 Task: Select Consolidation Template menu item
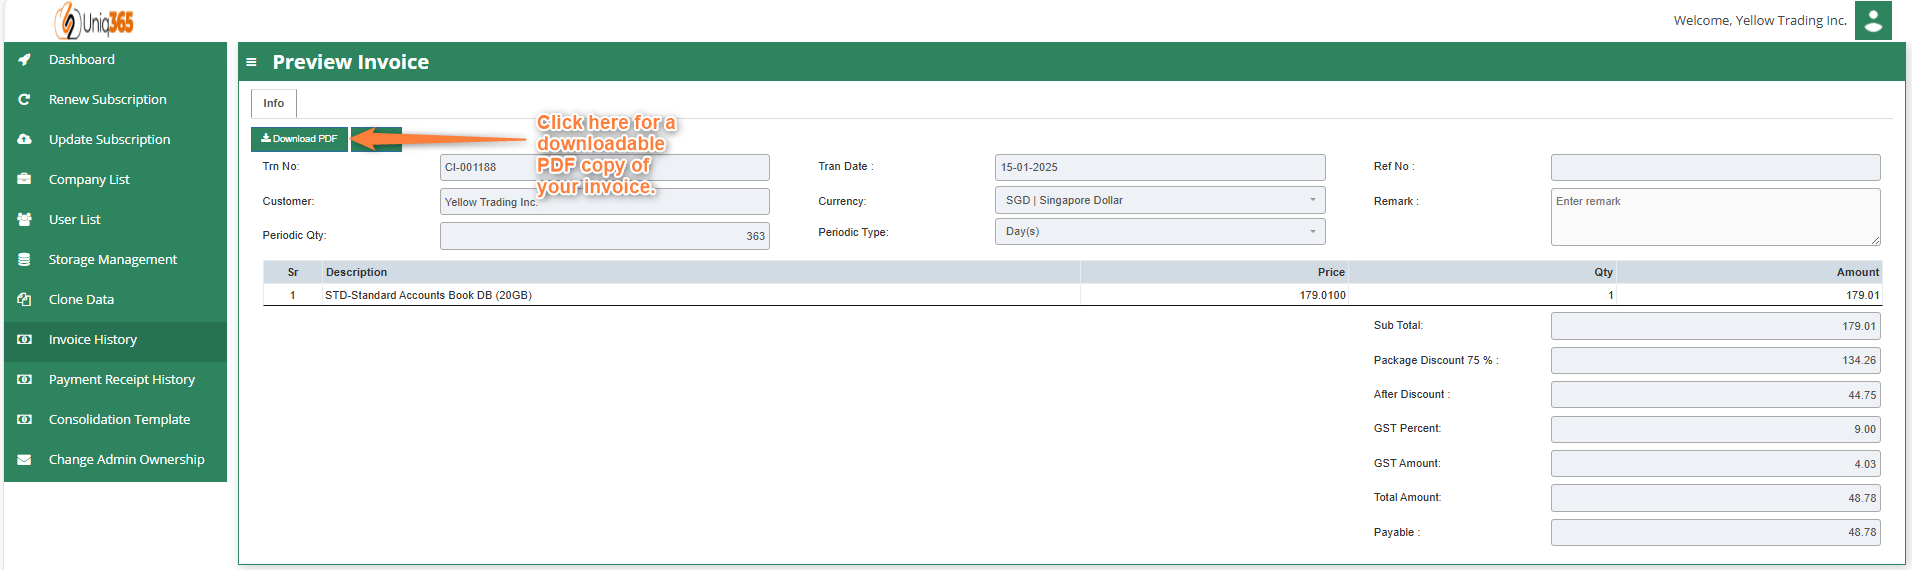click(119, 420)
